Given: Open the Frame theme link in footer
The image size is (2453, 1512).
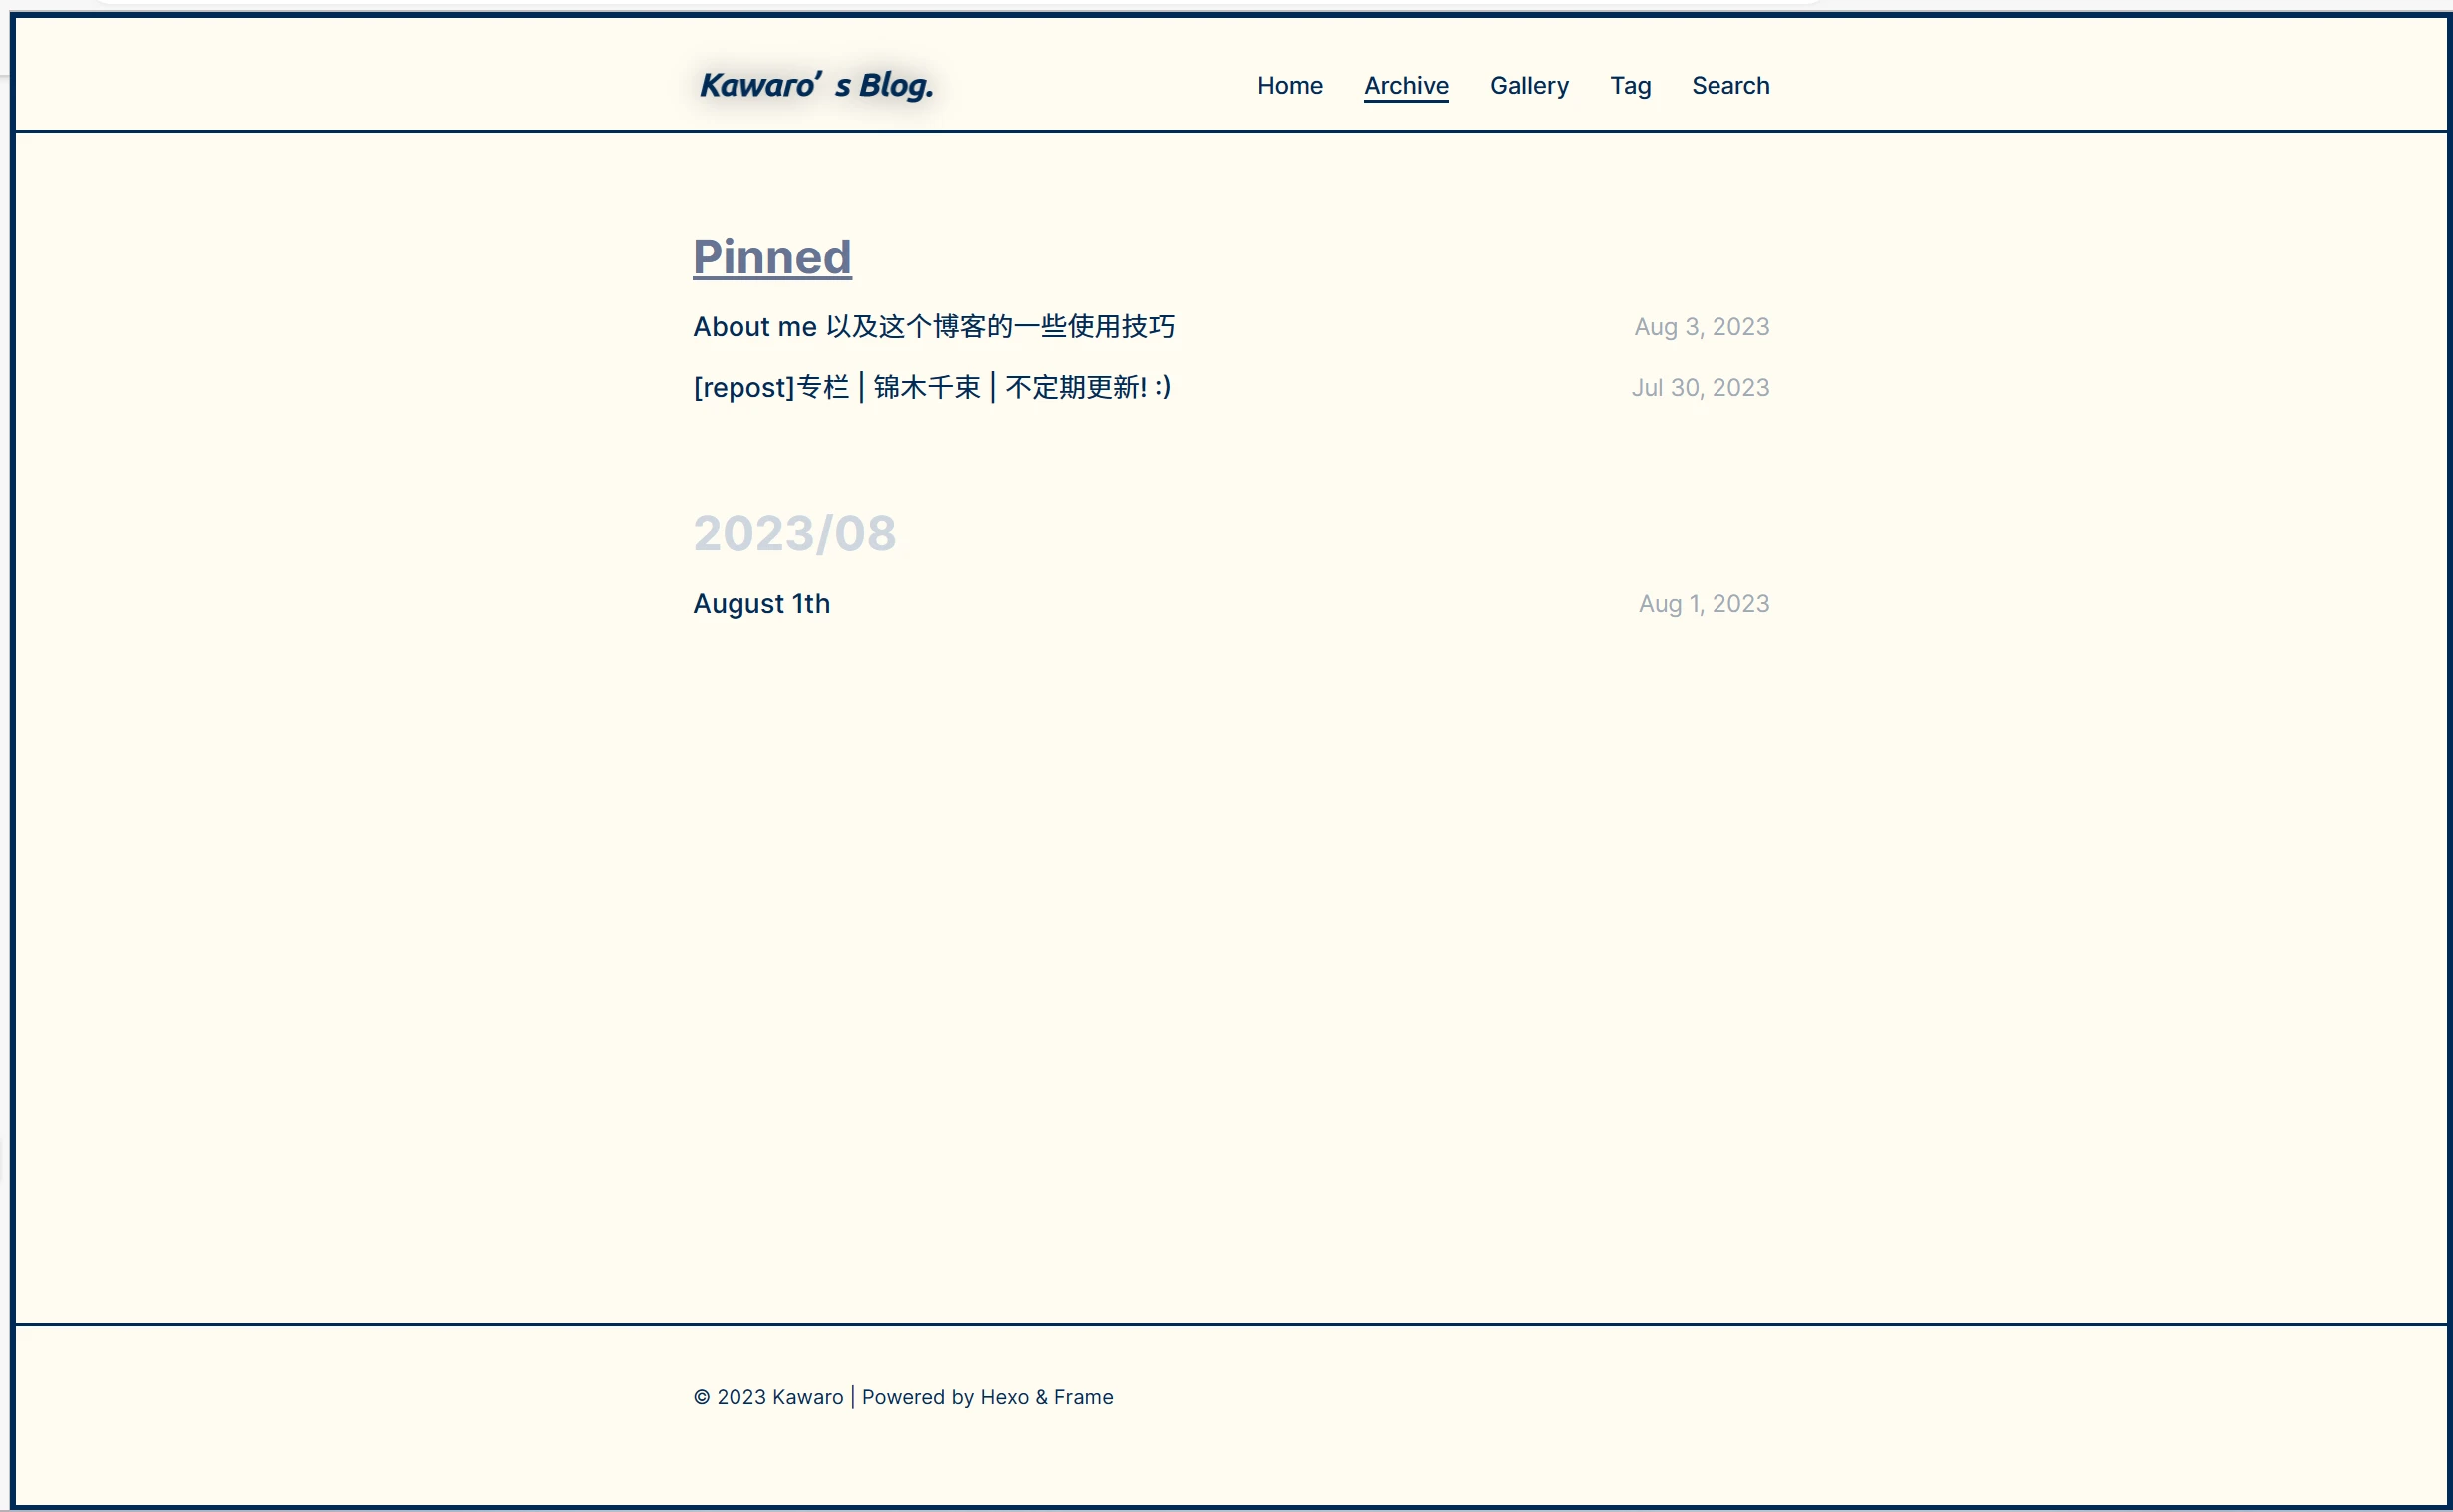Looking at the screenshot, I should point(1083,1397).
